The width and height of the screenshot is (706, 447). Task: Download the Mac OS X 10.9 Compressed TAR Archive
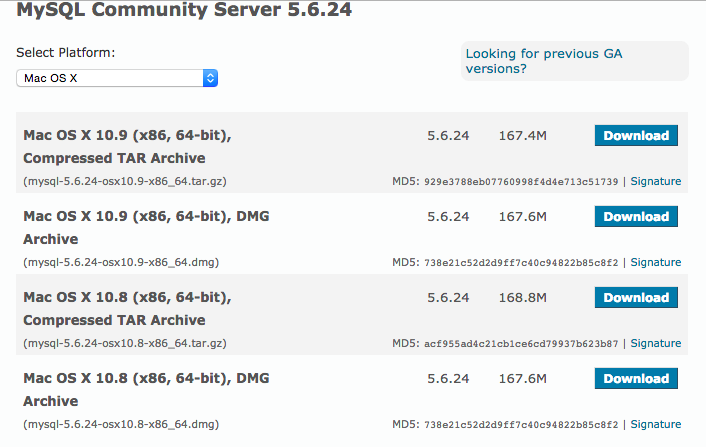636,135
